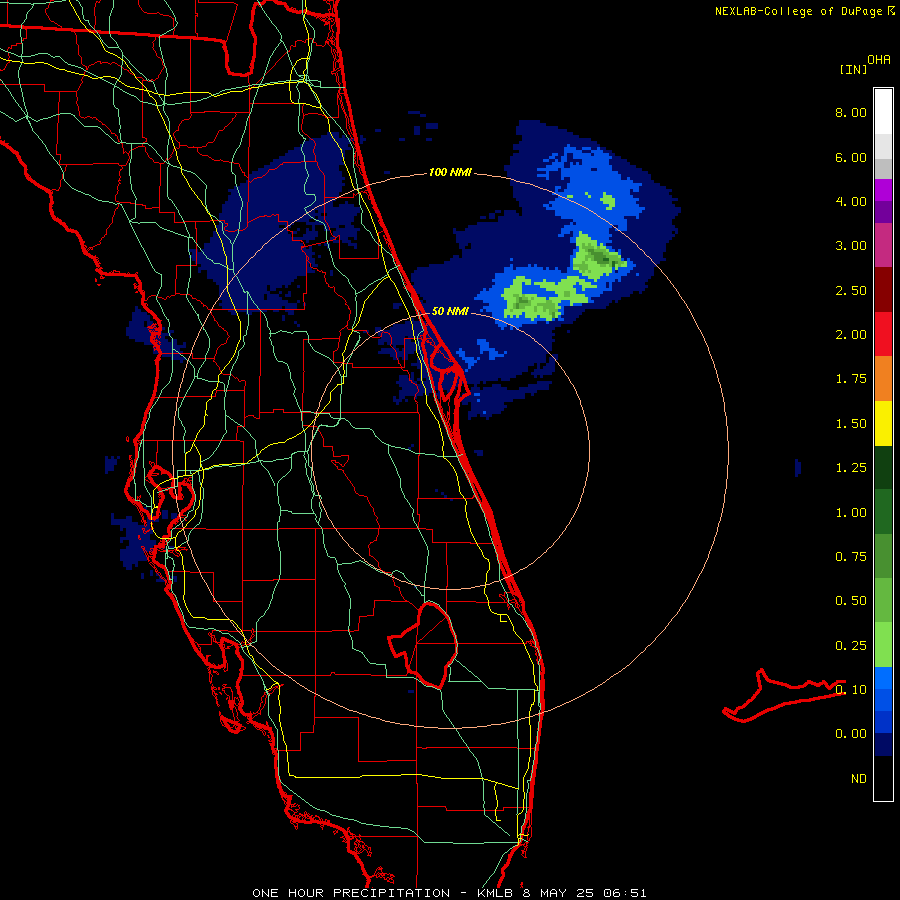Image resolution: width=900 pixels, height=900 pixels.
Task: Click the 2.00 legend value
Action: point(851,335)
